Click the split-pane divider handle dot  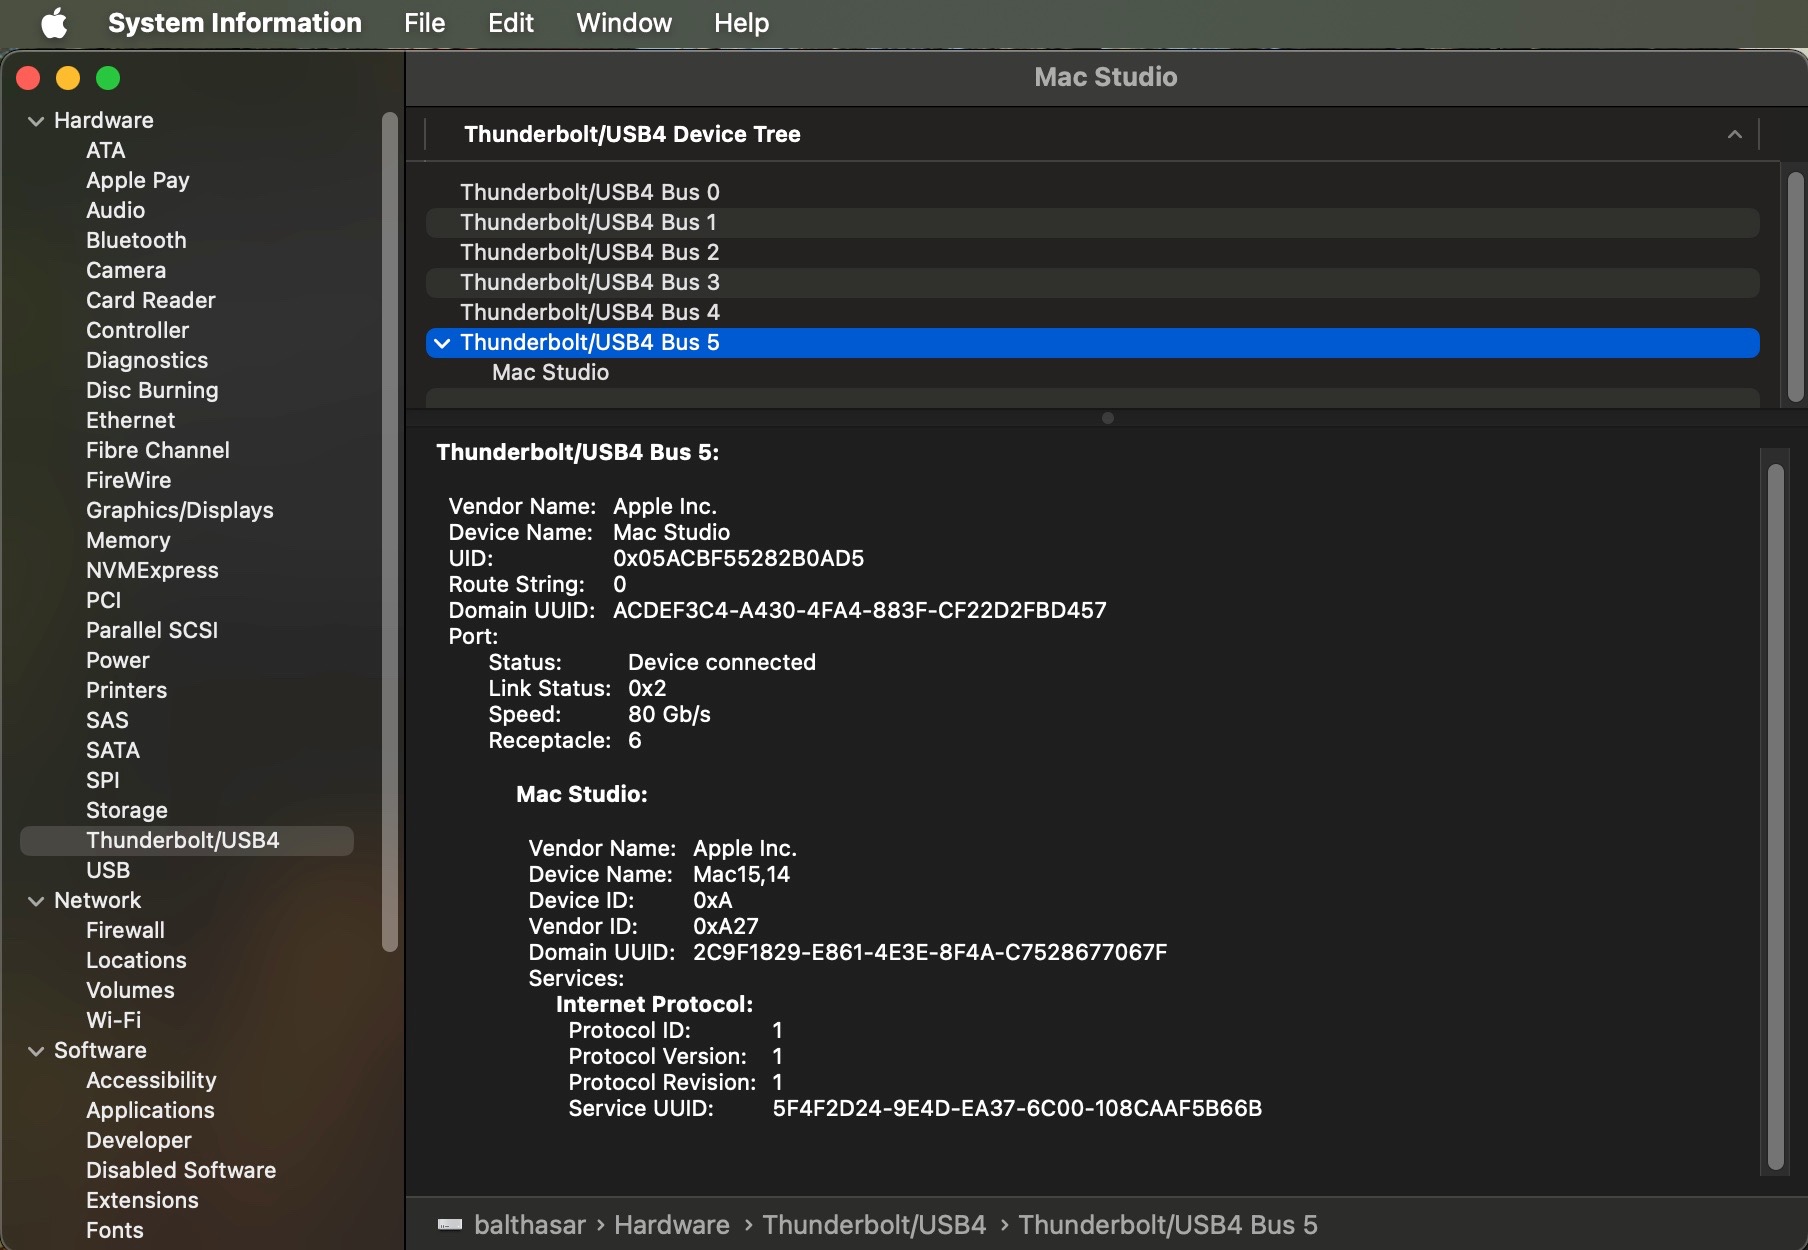[x=1107, y=418]
